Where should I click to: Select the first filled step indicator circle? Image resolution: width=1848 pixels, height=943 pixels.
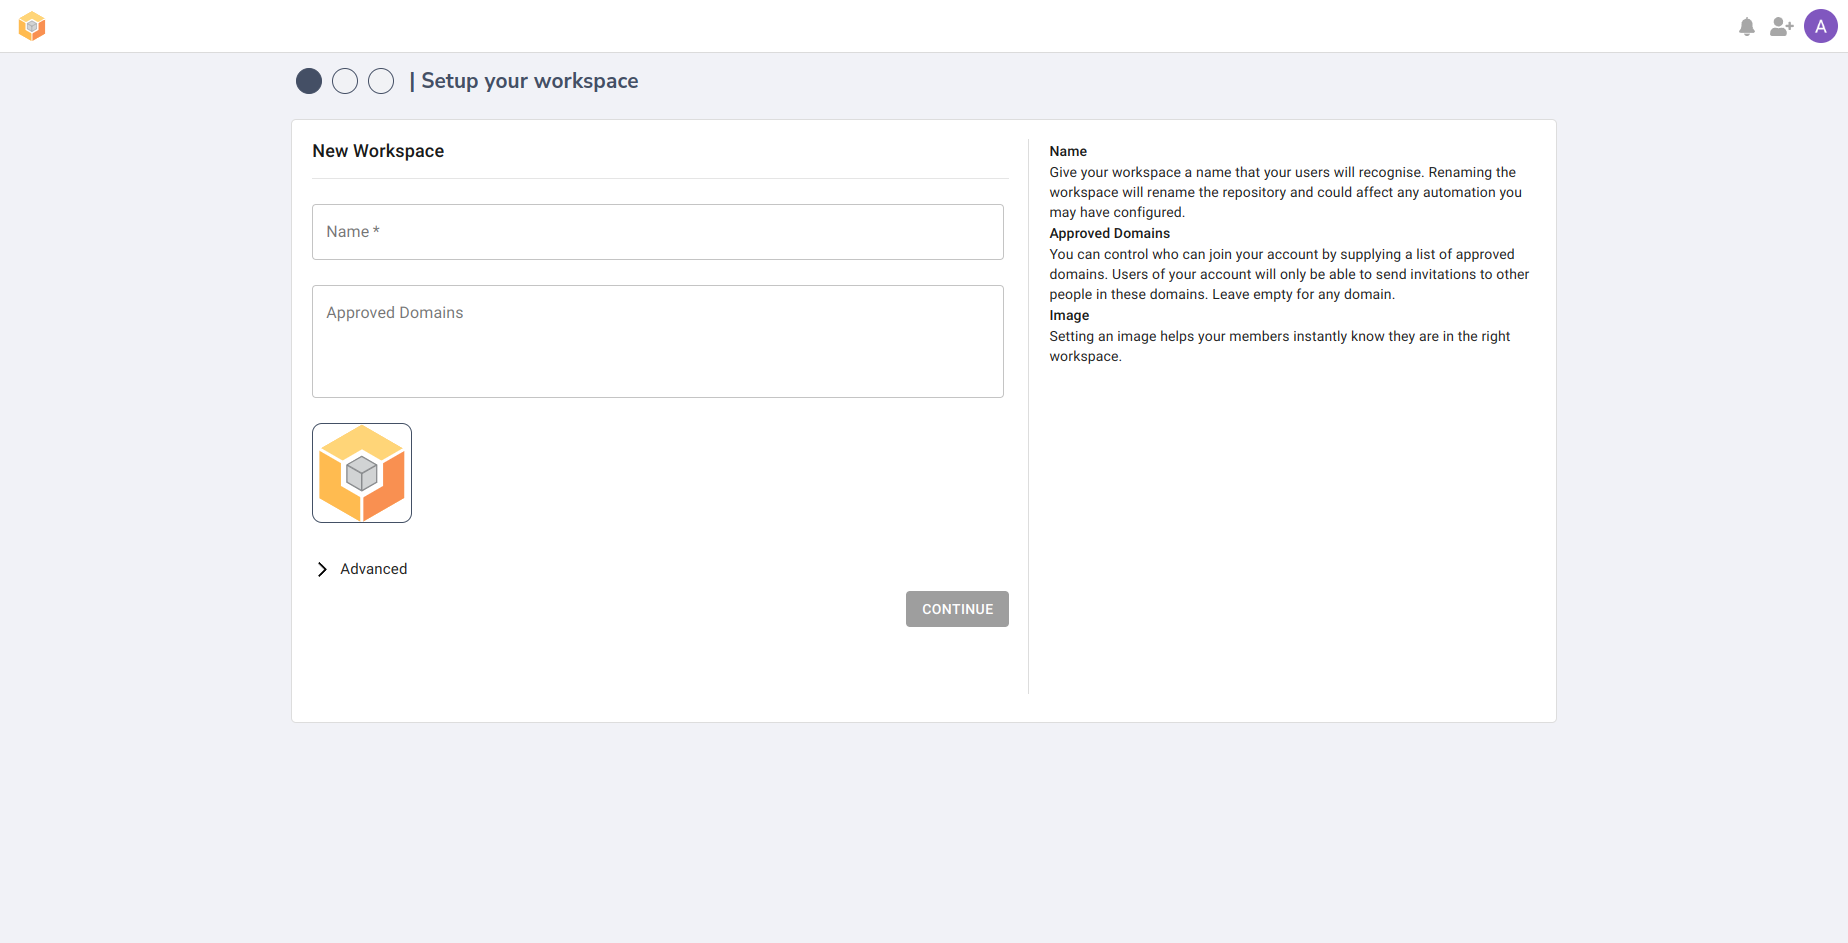[x=309, y=81]
